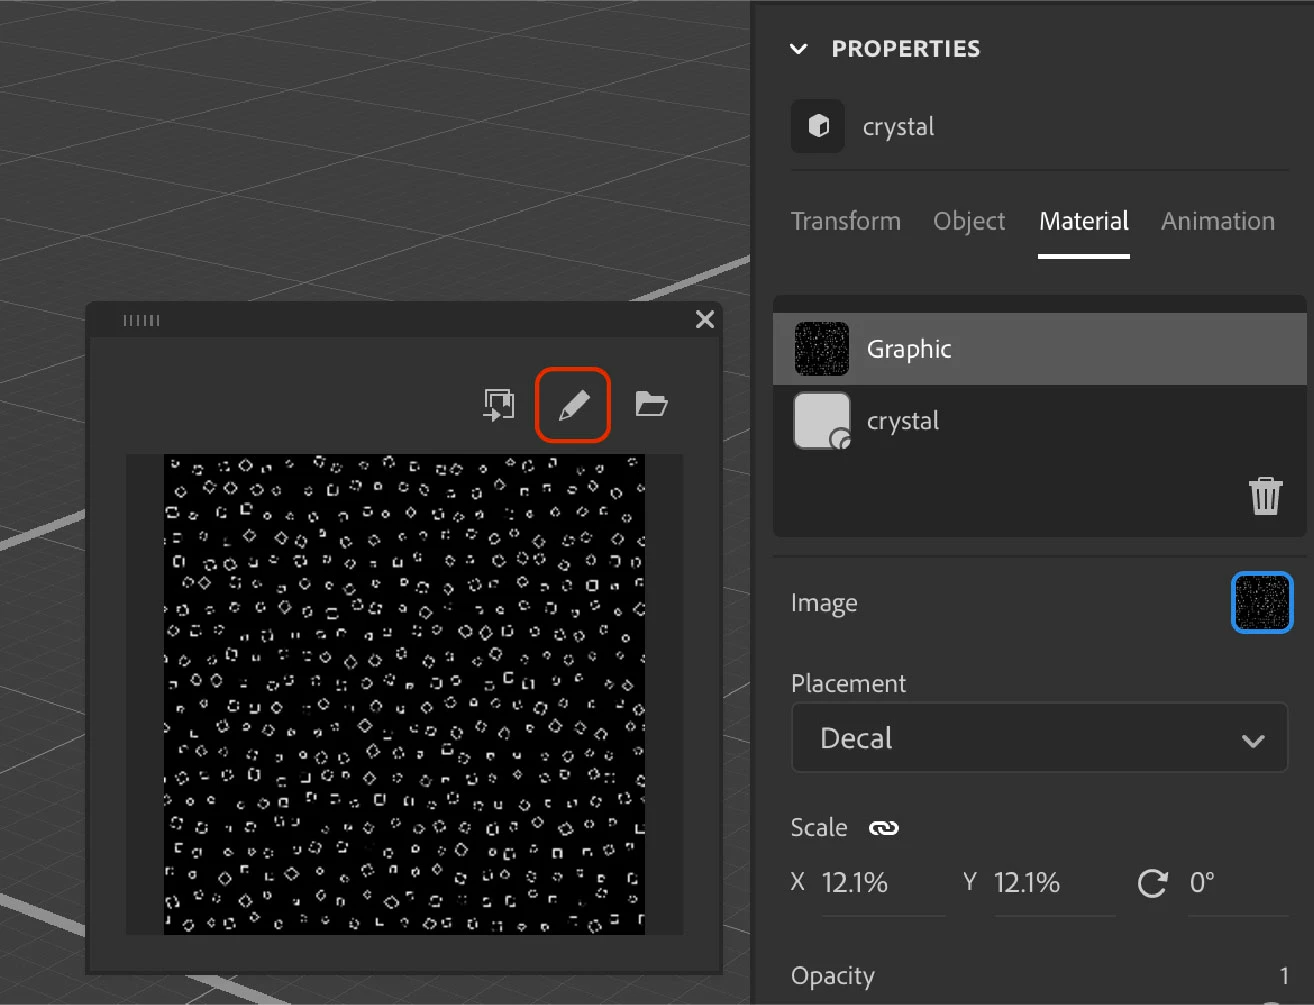Open the Image swatch thumbnail
1314x1005 pixels.
[x=1262, y=603]
